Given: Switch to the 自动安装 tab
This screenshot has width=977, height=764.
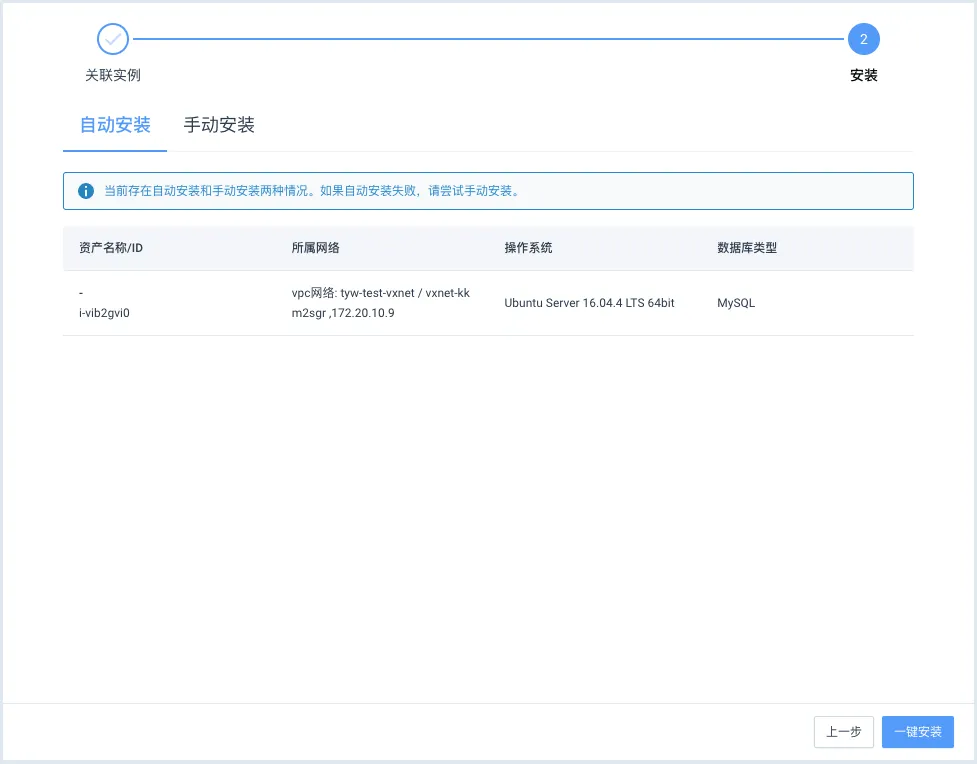Looking at the screenshot, I should (x=115, y=125).
